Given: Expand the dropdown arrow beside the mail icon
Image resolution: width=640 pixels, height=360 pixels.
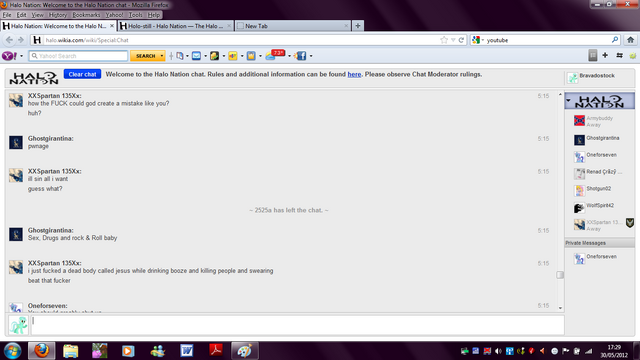Looking at the screenshot, I should point(205,56).
